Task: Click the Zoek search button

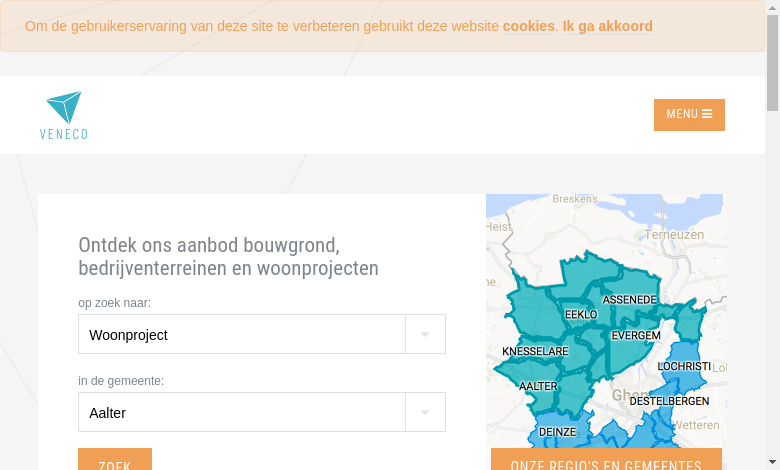Action: pos(115,460)
